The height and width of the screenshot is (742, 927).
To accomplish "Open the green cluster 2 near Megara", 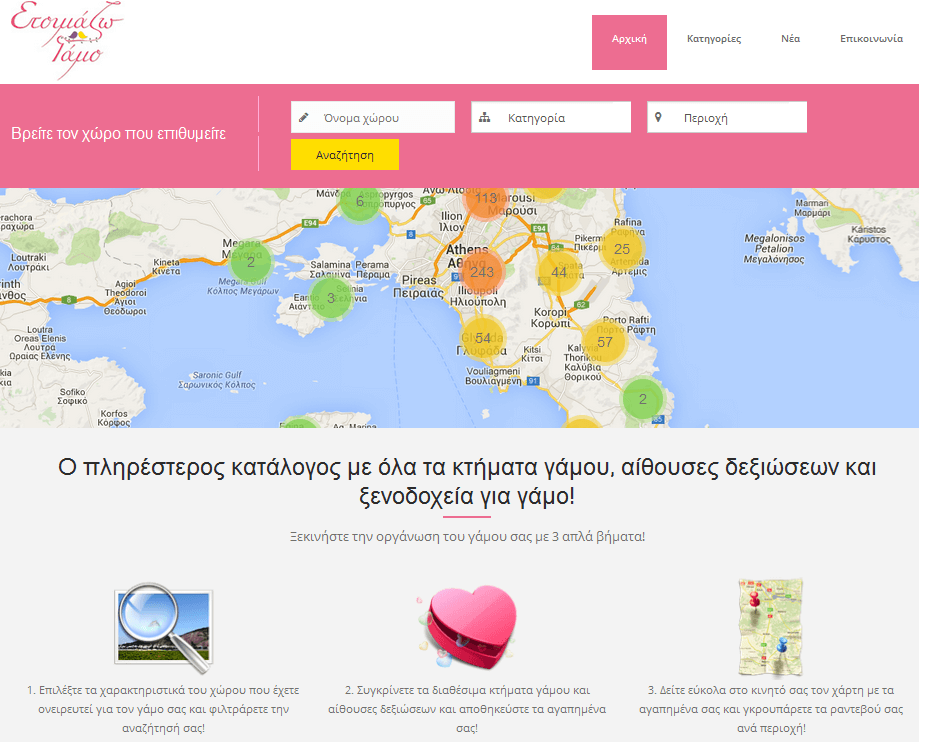I will [x=251, y=261].
